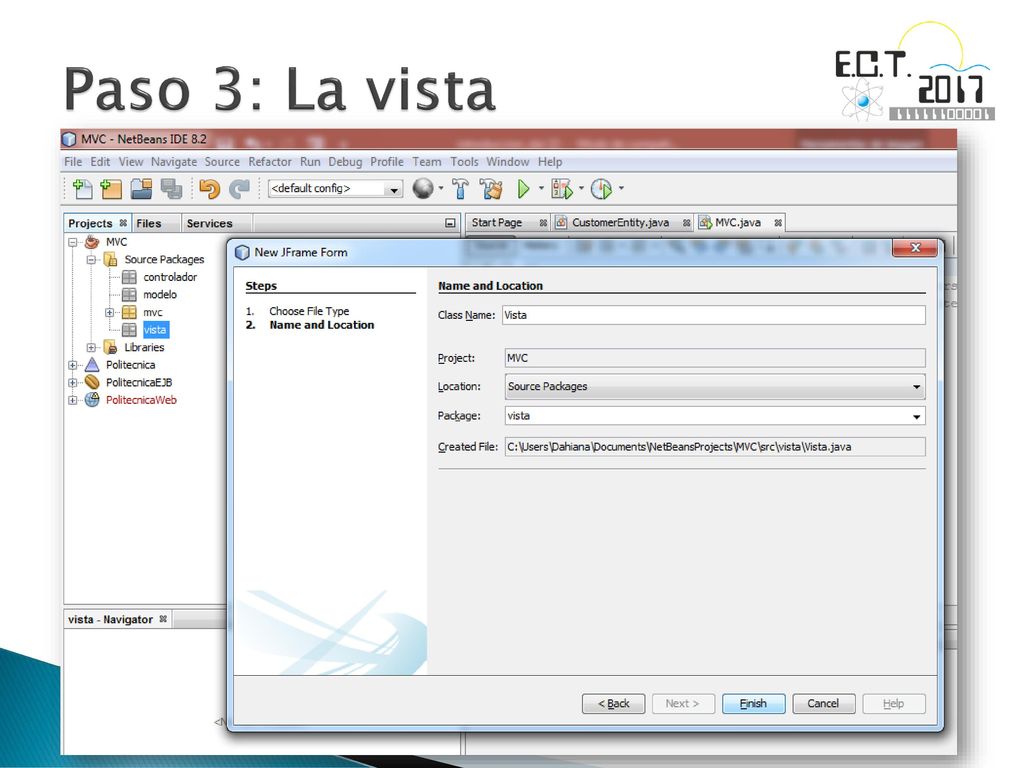The width and height of the screenshot is (1024, 768).
Task: Close the Start Page editor tab
Action: click(x=543, y=223)
